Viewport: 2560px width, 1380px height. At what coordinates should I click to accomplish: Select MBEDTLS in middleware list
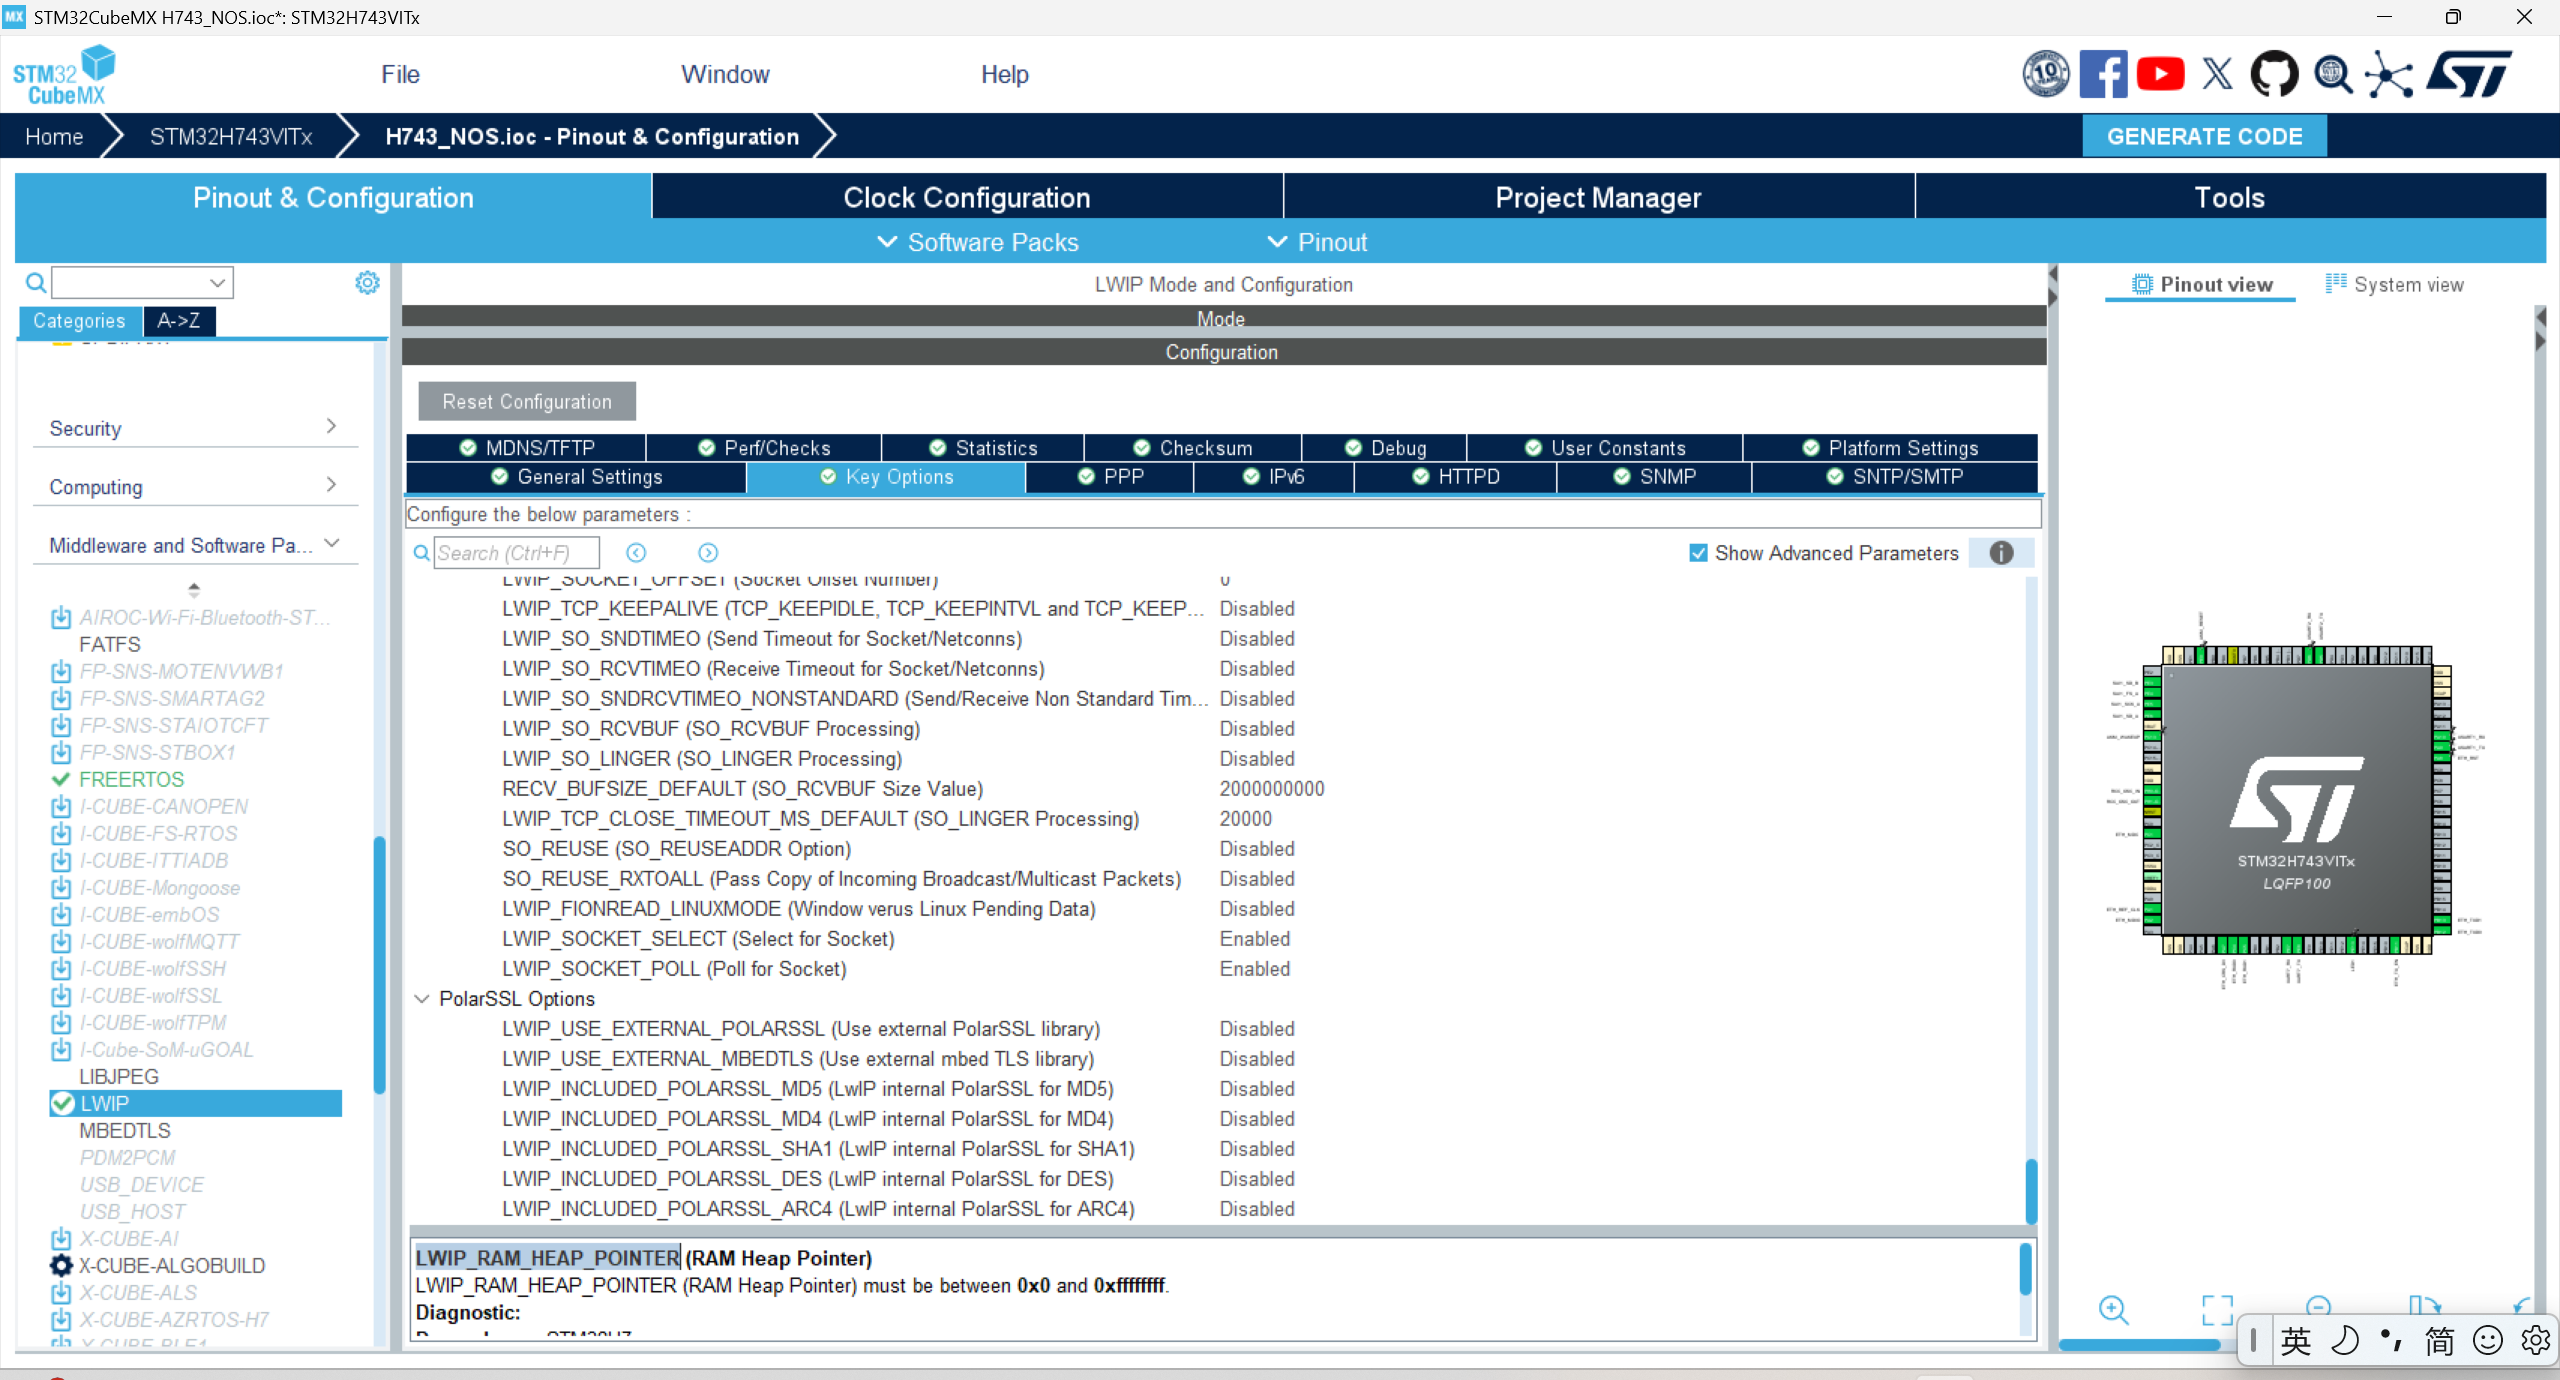pos(125,1130)
